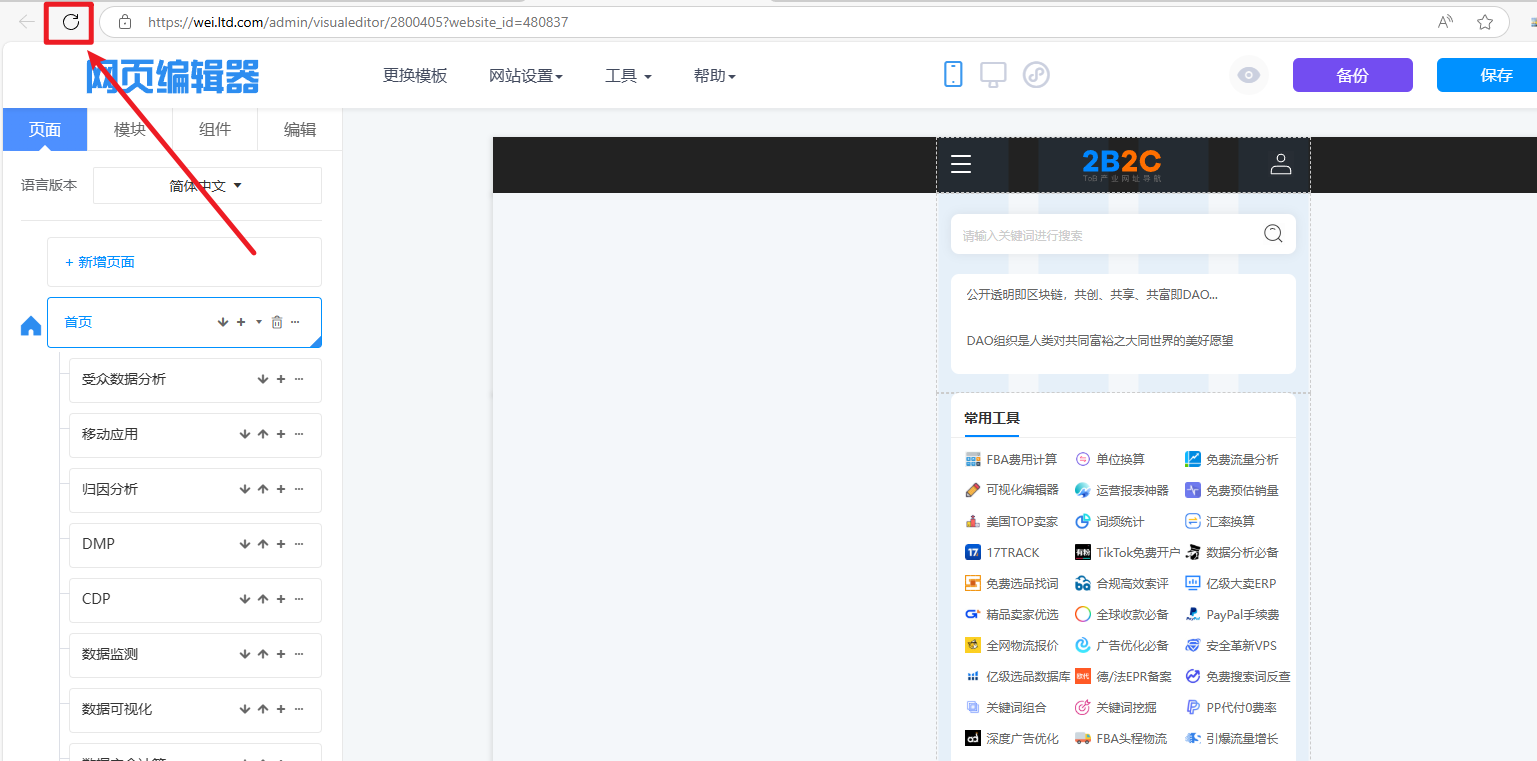Switch to mobile device preview icon
The height and width of the screenshot is (761, 1537).
click(953, 74)
